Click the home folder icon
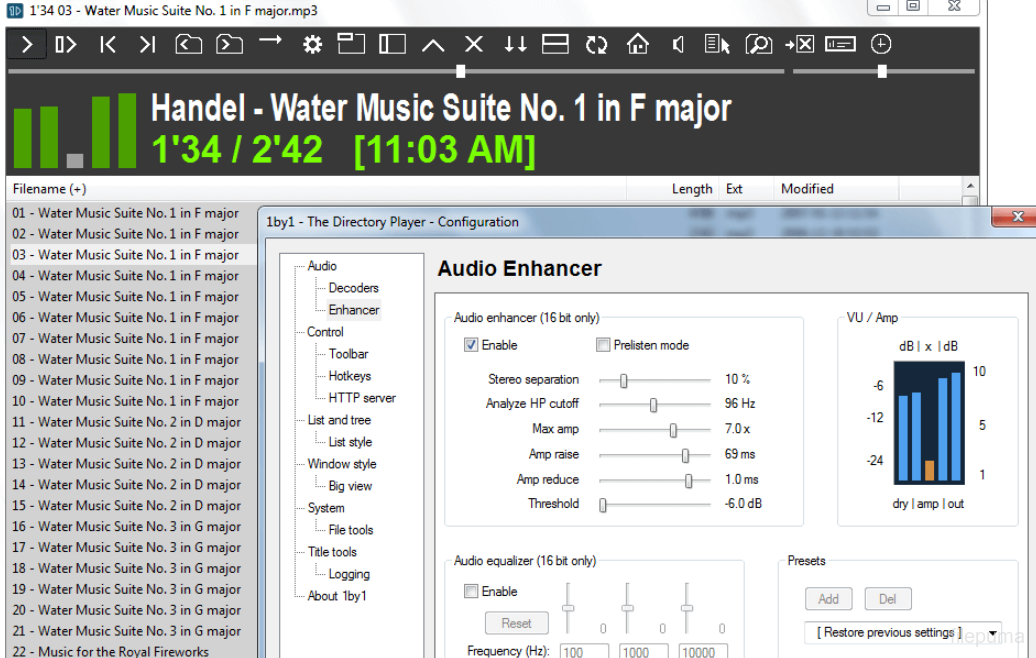This screenshot has height=658, width=1036. pos(638,44)
